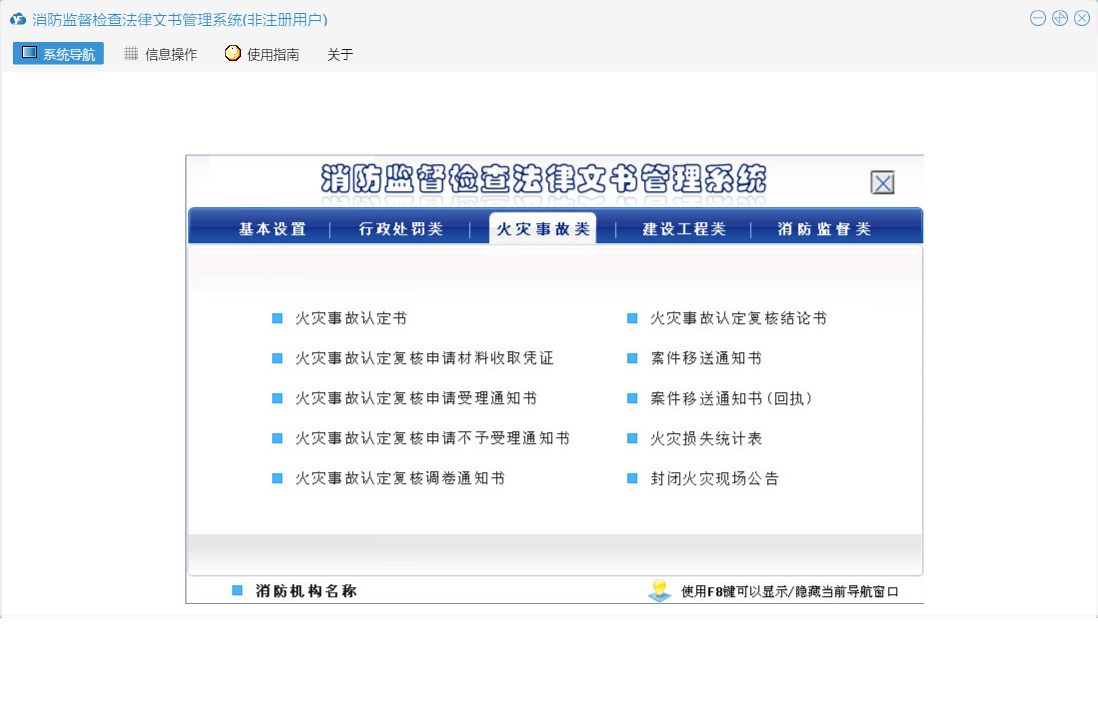Viewport: 1098px width, 719px height.
Task: Open the 消防监督类 tab
Action: point(824,229)
